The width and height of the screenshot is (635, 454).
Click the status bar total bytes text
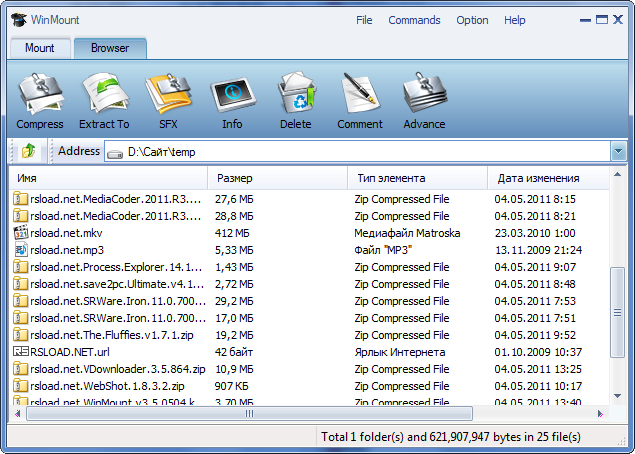pyautogui.click(x=451, y=437)
